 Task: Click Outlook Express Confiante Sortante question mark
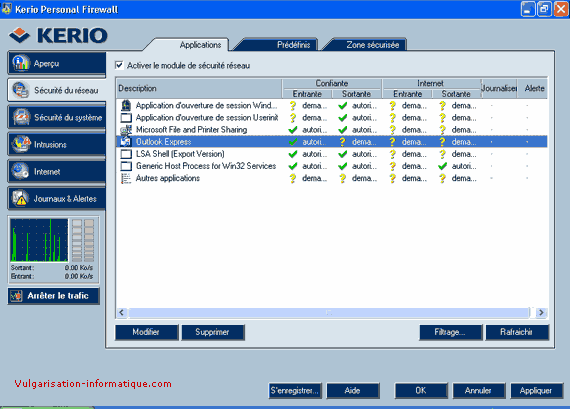(x=342, y=142)
